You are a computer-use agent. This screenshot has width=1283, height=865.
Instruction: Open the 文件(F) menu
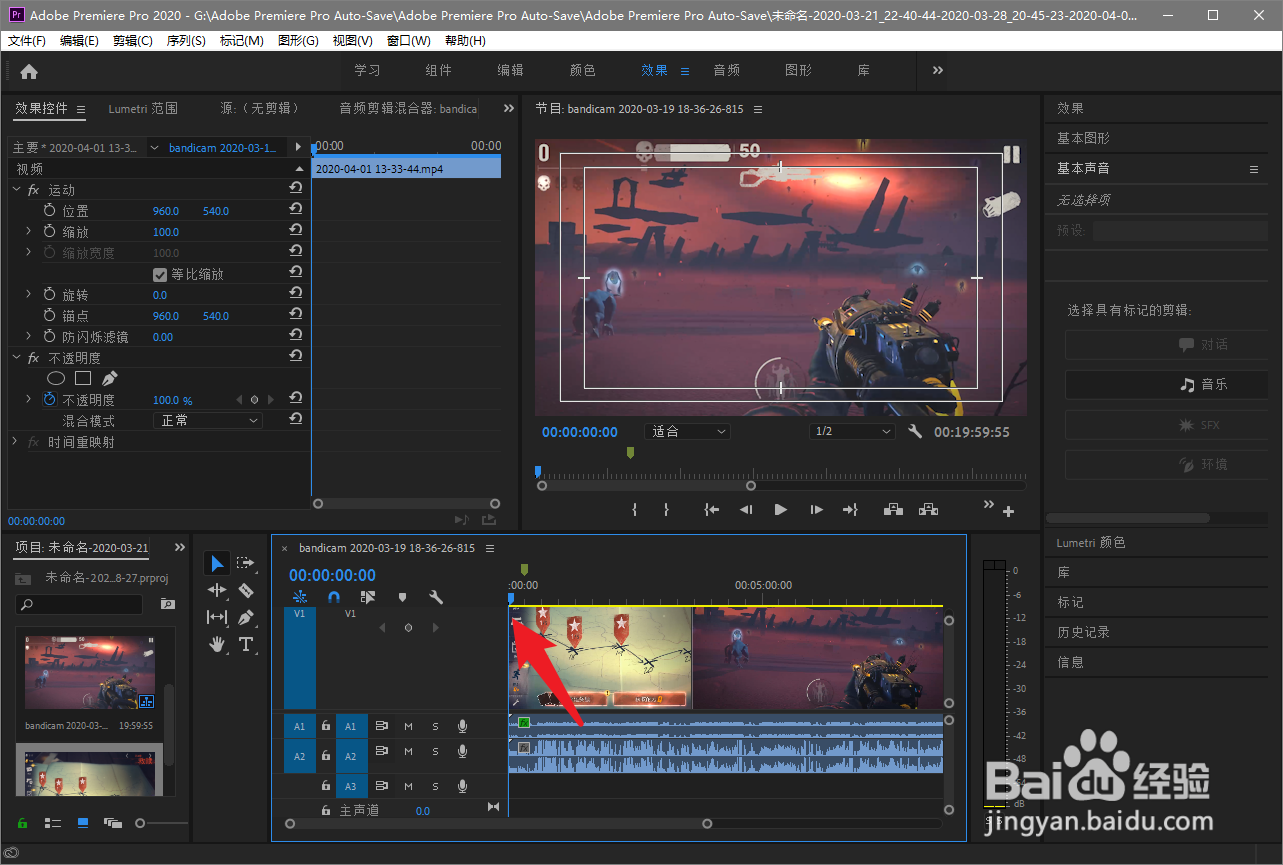(27, 41)
